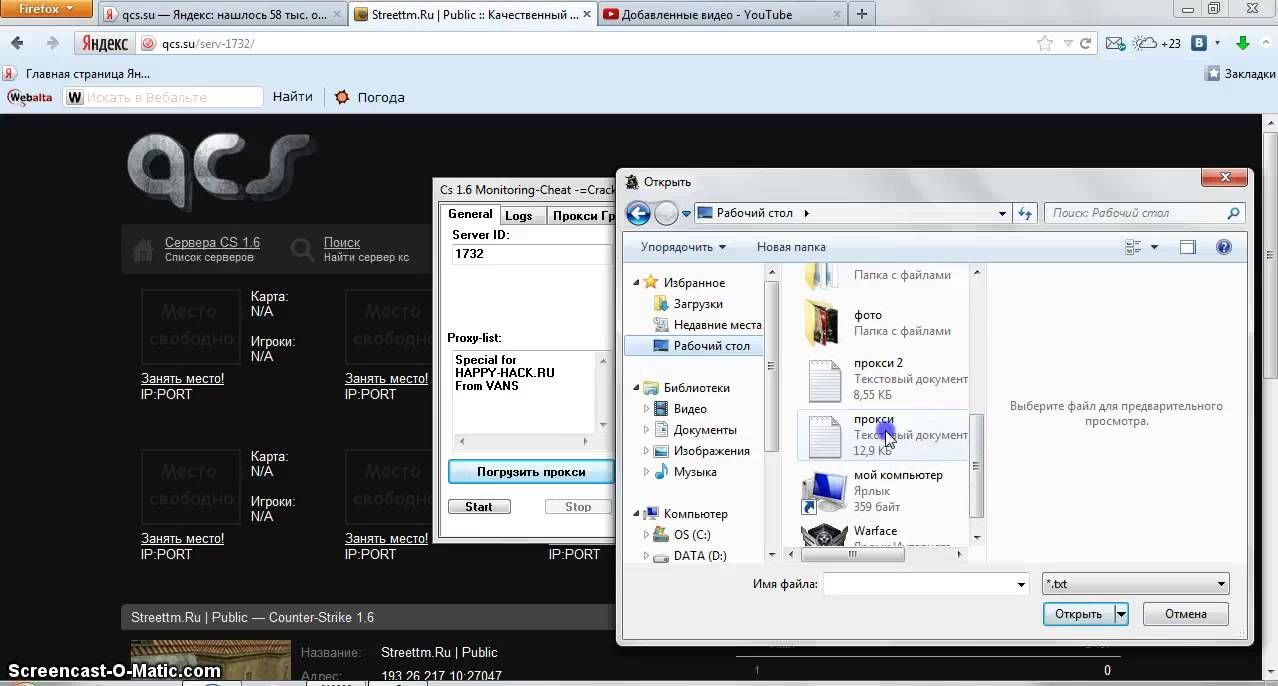1278x686 pixels.
Task: Select Документы library in tree
Action: pos(705,430)
